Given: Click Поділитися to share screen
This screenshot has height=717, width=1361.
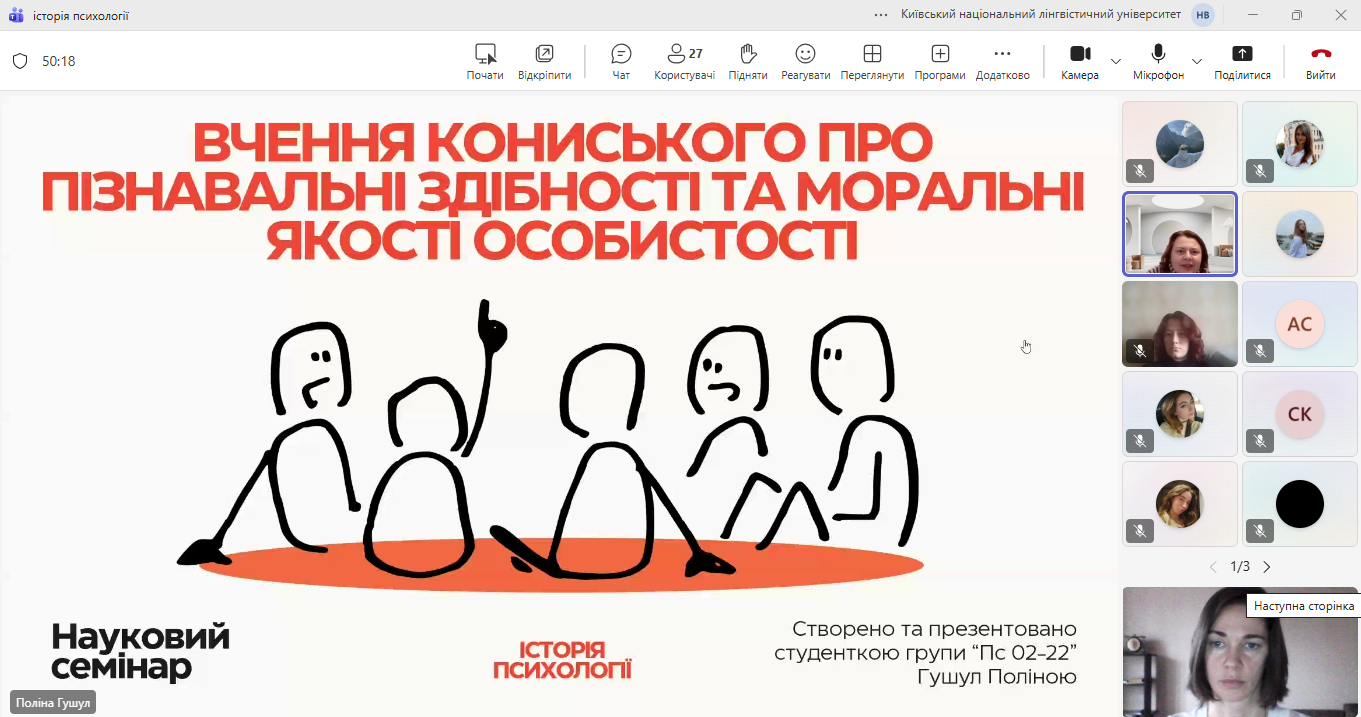Looking at the screenshot, I should tap(1242, 61).
